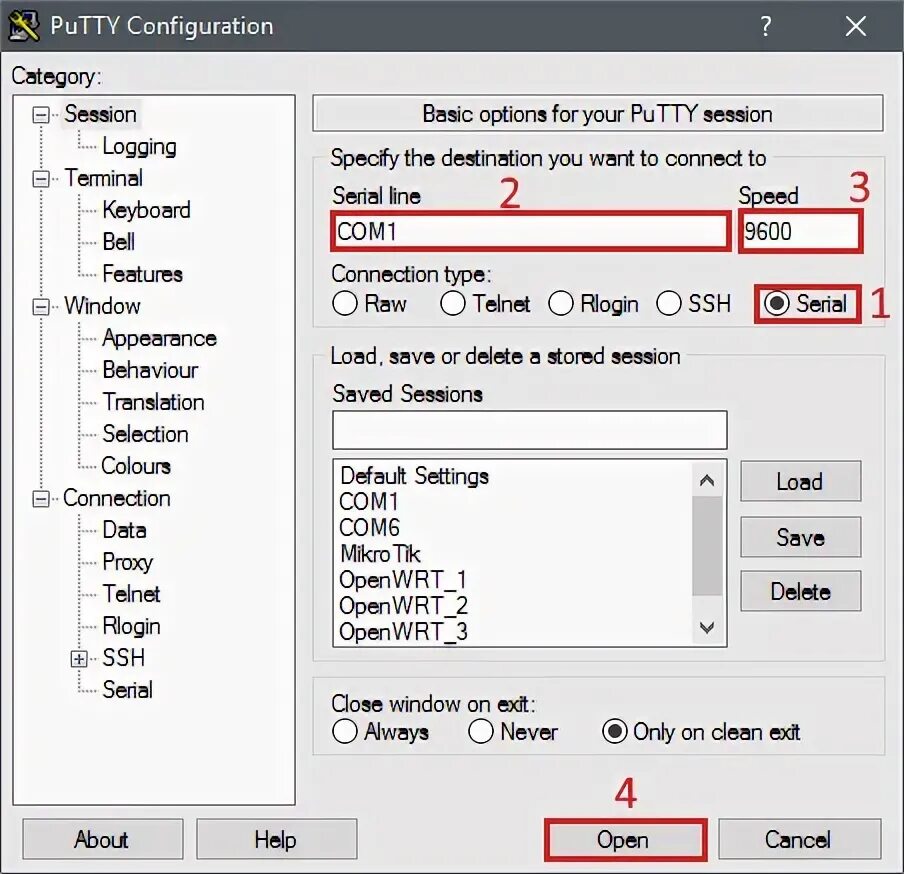The image size is (904, 874).
Task: Select Default Settings in saved sessions
Action: point(414,476)
